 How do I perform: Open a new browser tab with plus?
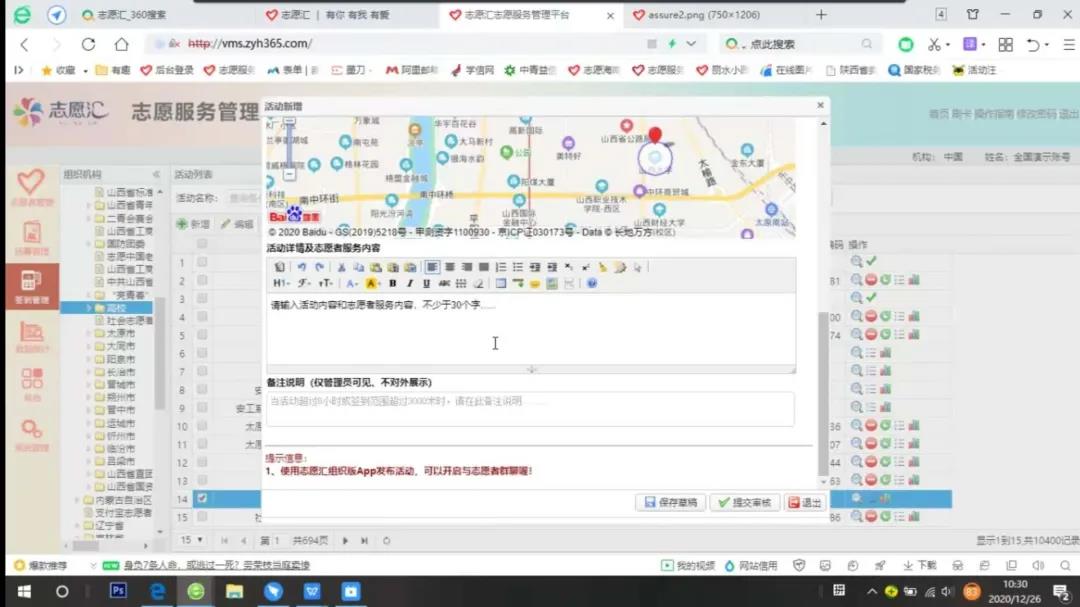[821, 14]
